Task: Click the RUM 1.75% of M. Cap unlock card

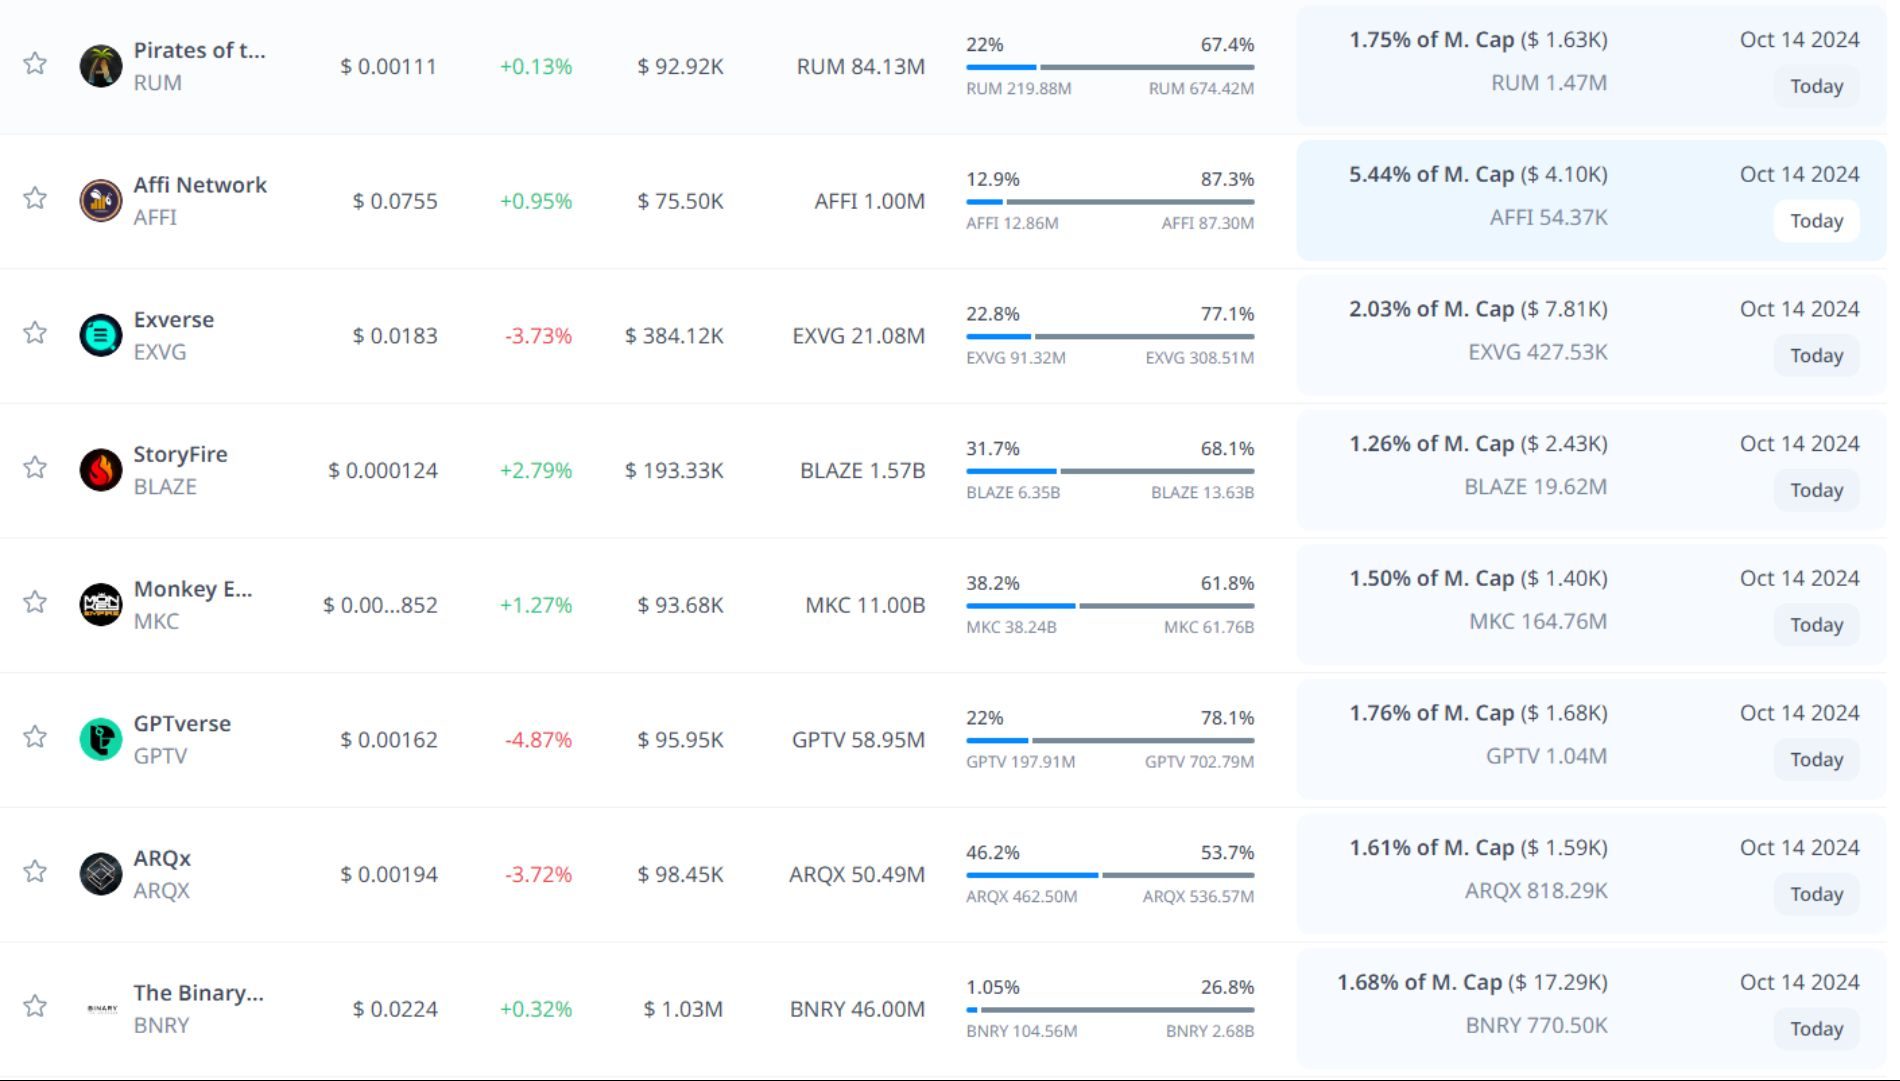Action: point(1590,66)
